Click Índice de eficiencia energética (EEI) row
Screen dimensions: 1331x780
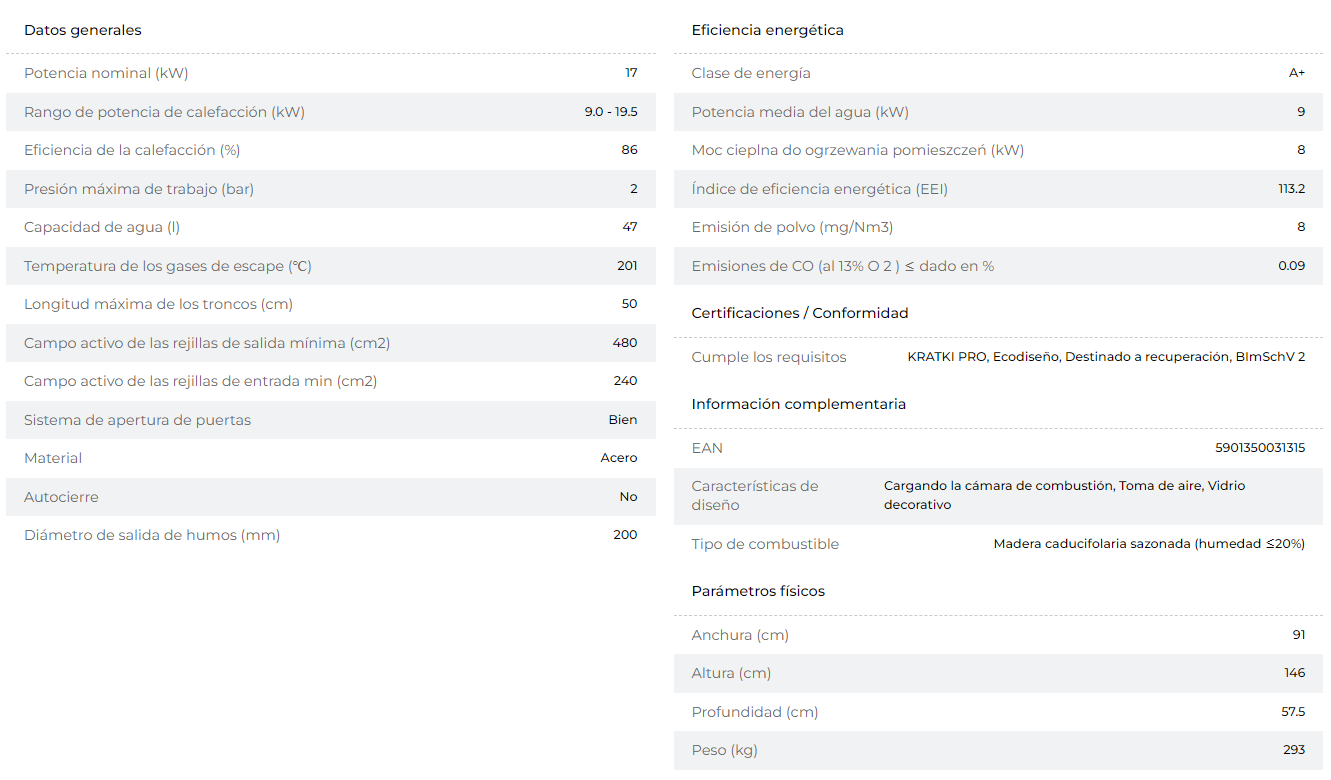pos(998,189)
